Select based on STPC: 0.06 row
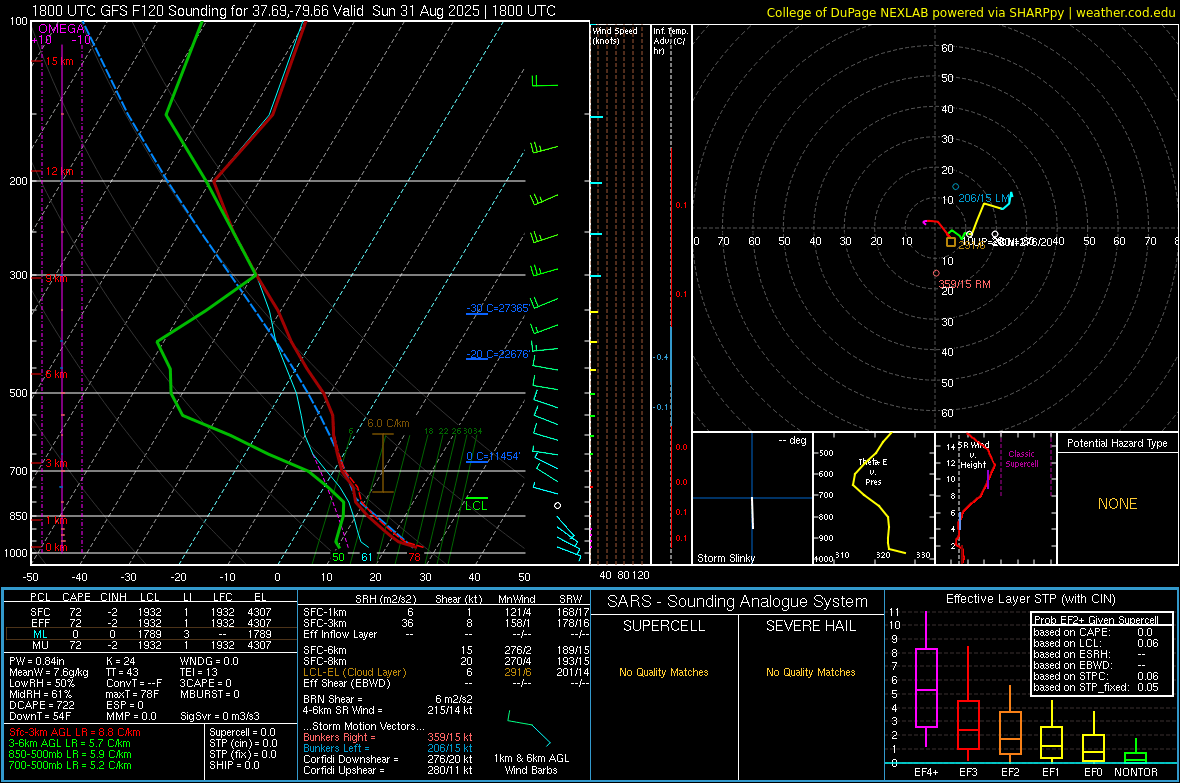 (1096, 676)
